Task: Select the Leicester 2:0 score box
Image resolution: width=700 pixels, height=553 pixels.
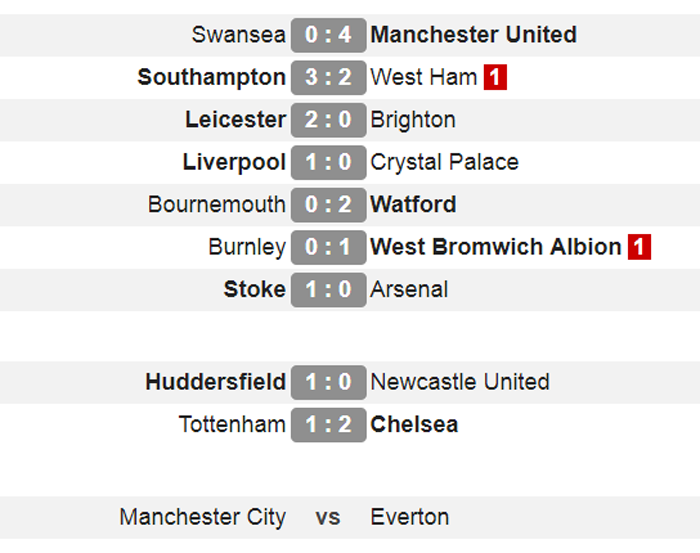Action: 329,120
